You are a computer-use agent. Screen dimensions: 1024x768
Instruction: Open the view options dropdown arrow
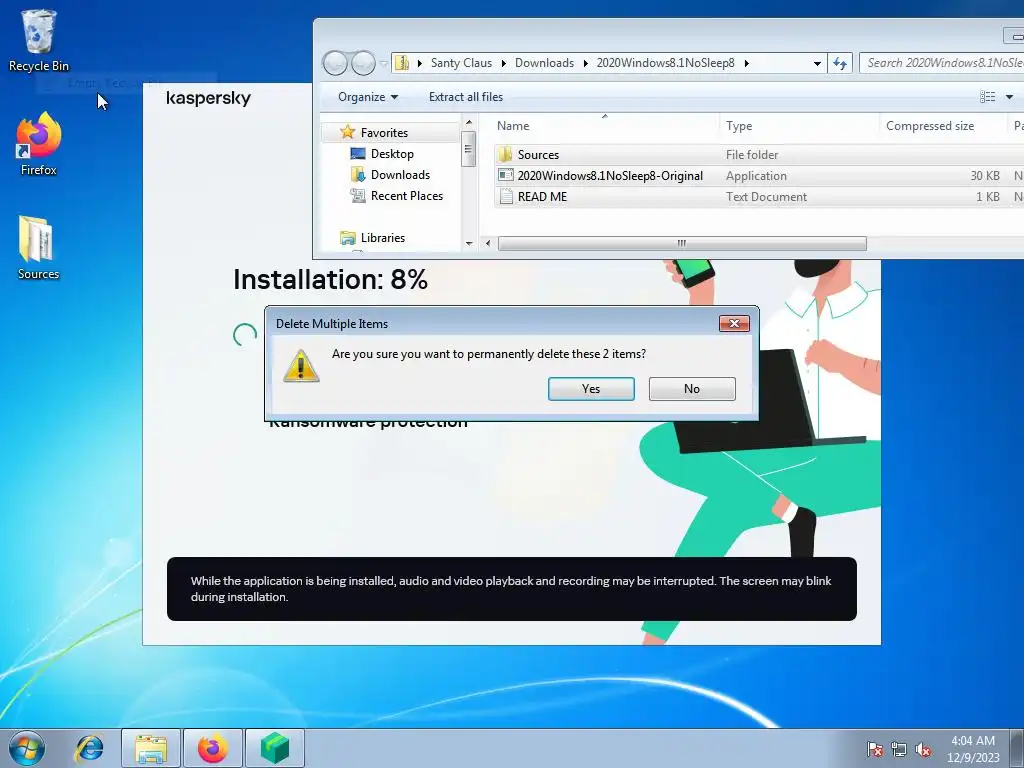pyautogui.click(x=1009, y=97)
